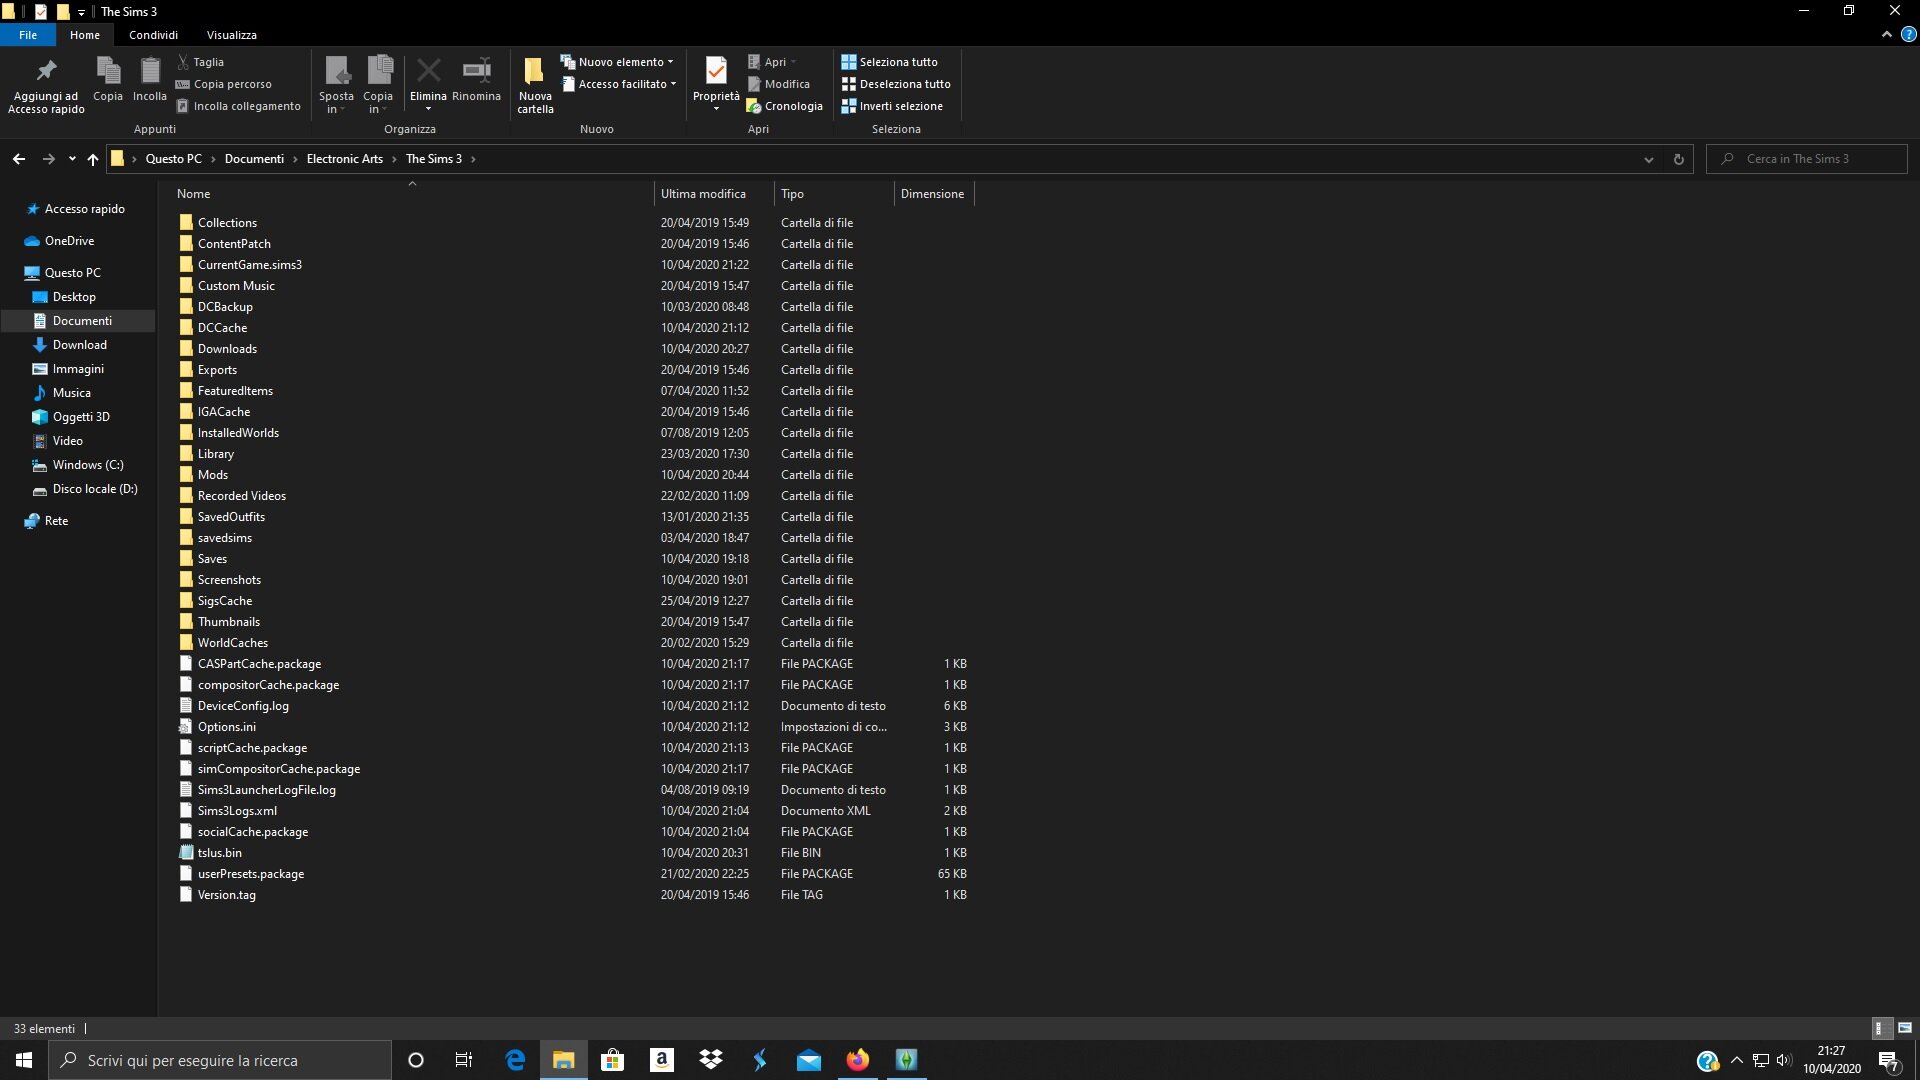The height and width of the screenshot is (1080, 1920).
Task: Go back with the left arrow
Action: point(19,159)
